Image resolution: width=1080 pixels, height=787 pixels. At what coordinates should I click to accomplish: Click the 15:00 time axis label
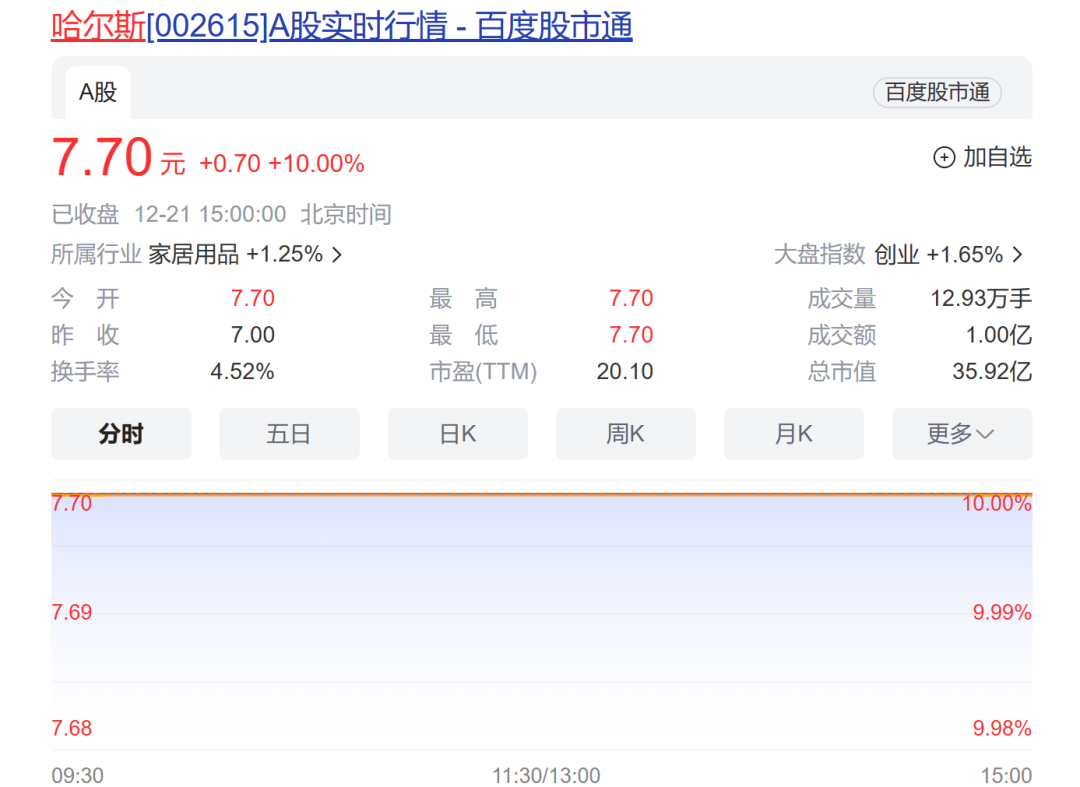(1006, 776)
